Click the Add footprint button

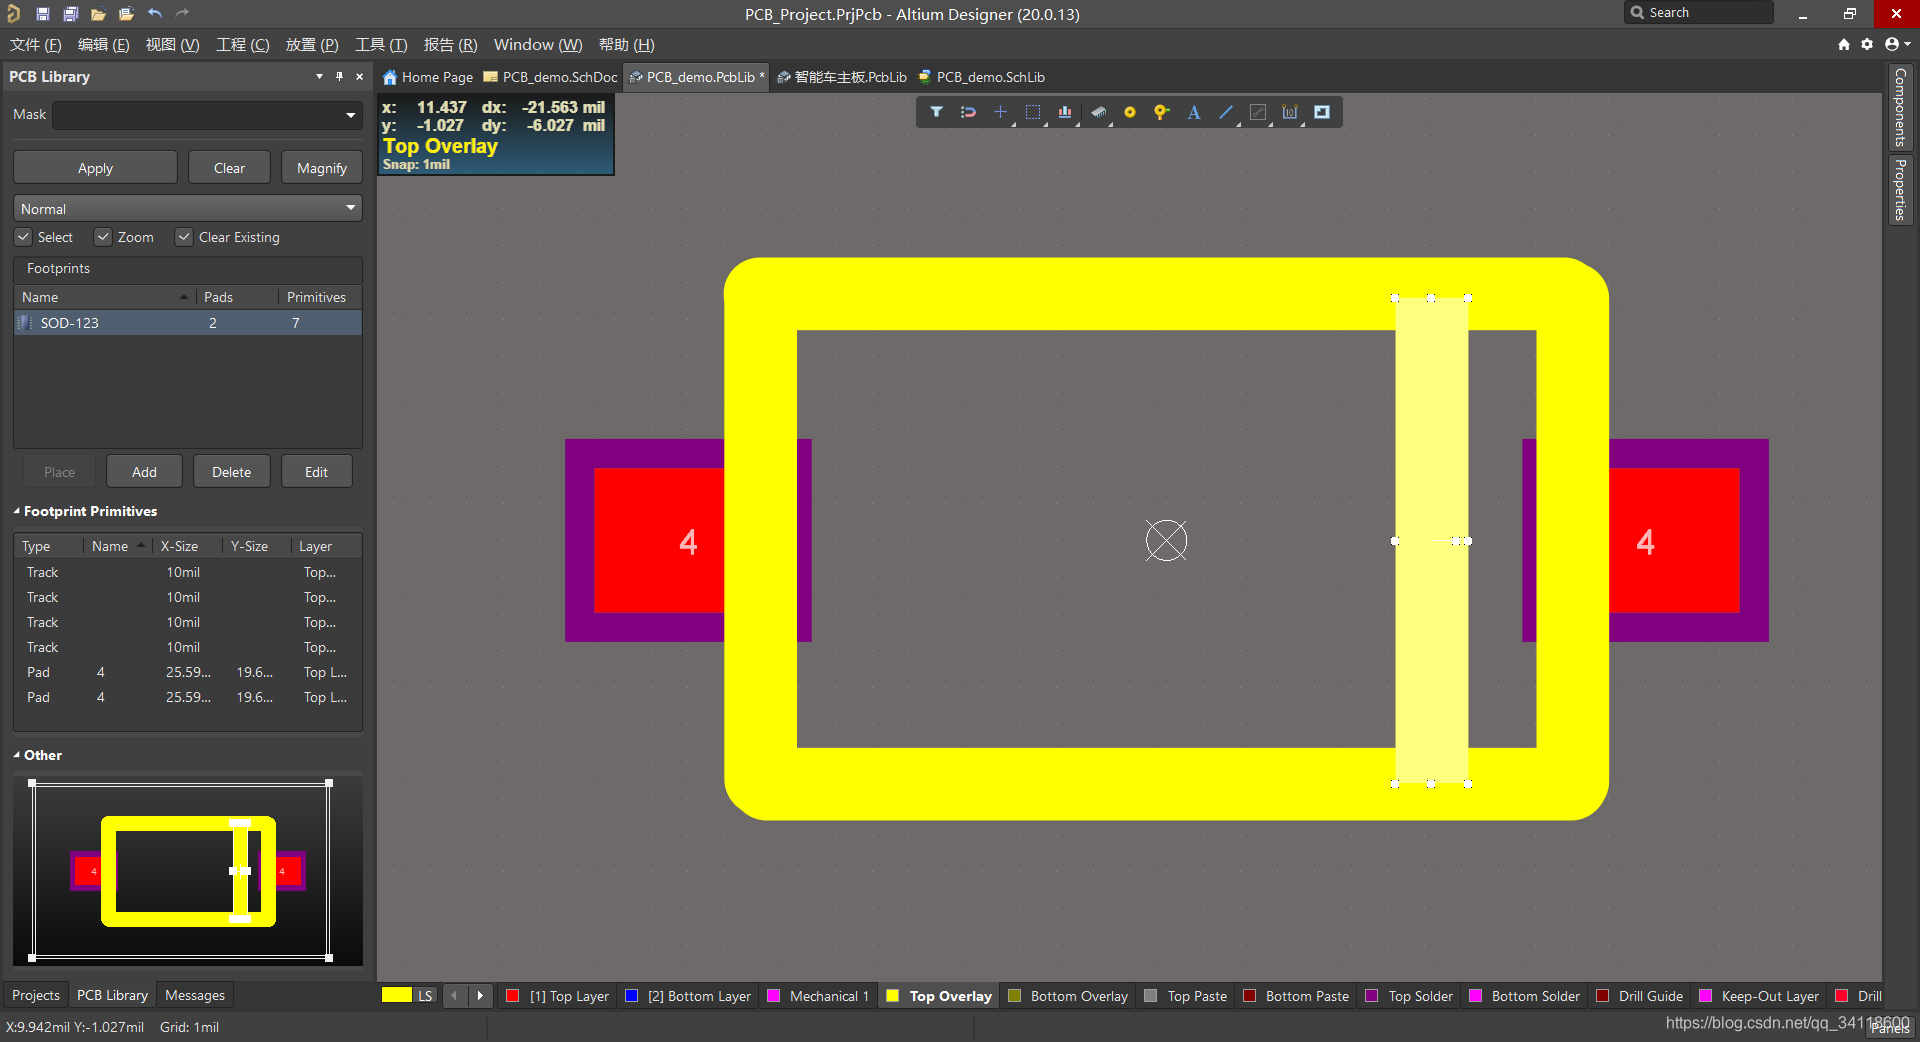click(144, 472)
